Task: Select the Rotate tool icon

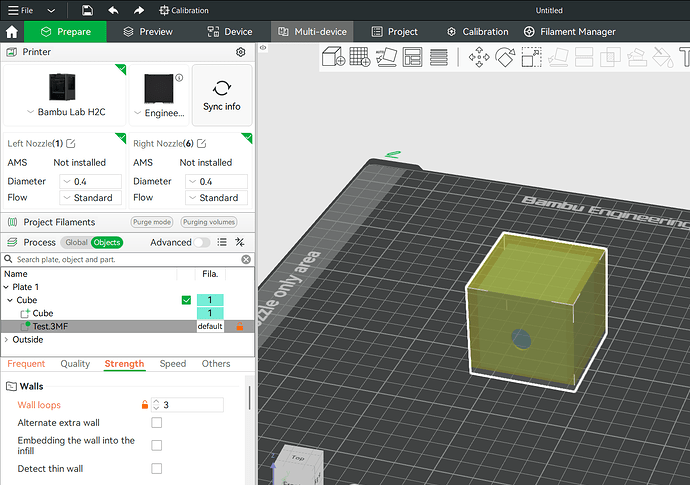Action: tap(505, 57)
